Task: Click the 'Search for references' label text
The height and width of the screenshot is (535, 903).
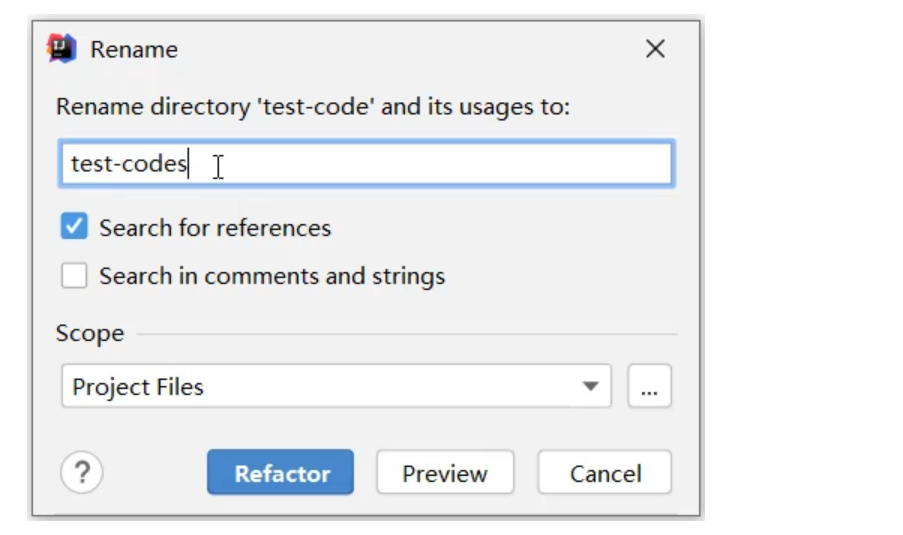Action: [215, 228]
